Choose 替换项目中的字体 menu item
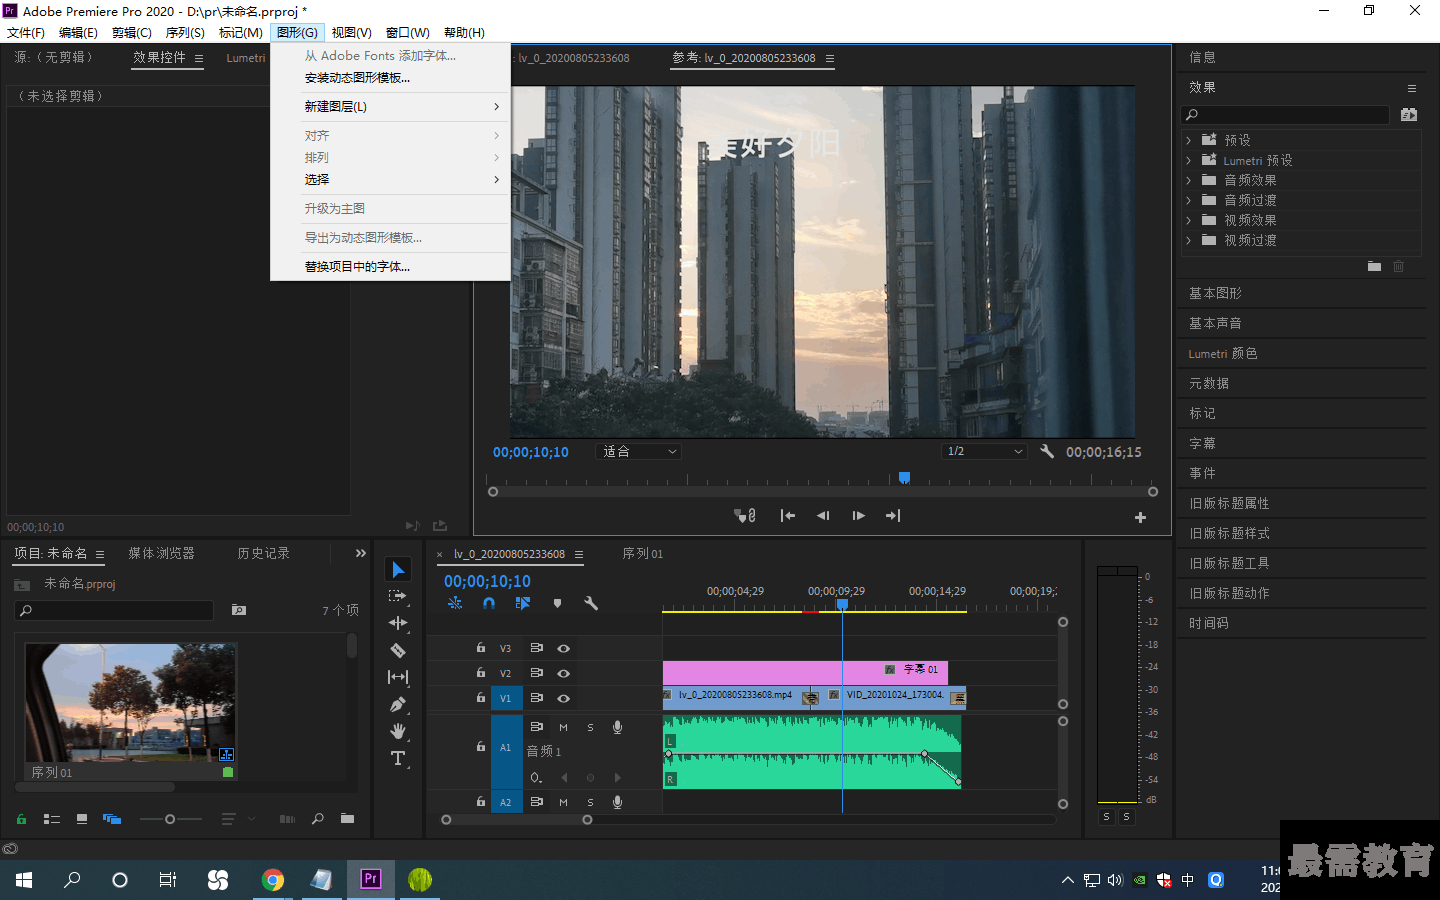 click(390, 267)
